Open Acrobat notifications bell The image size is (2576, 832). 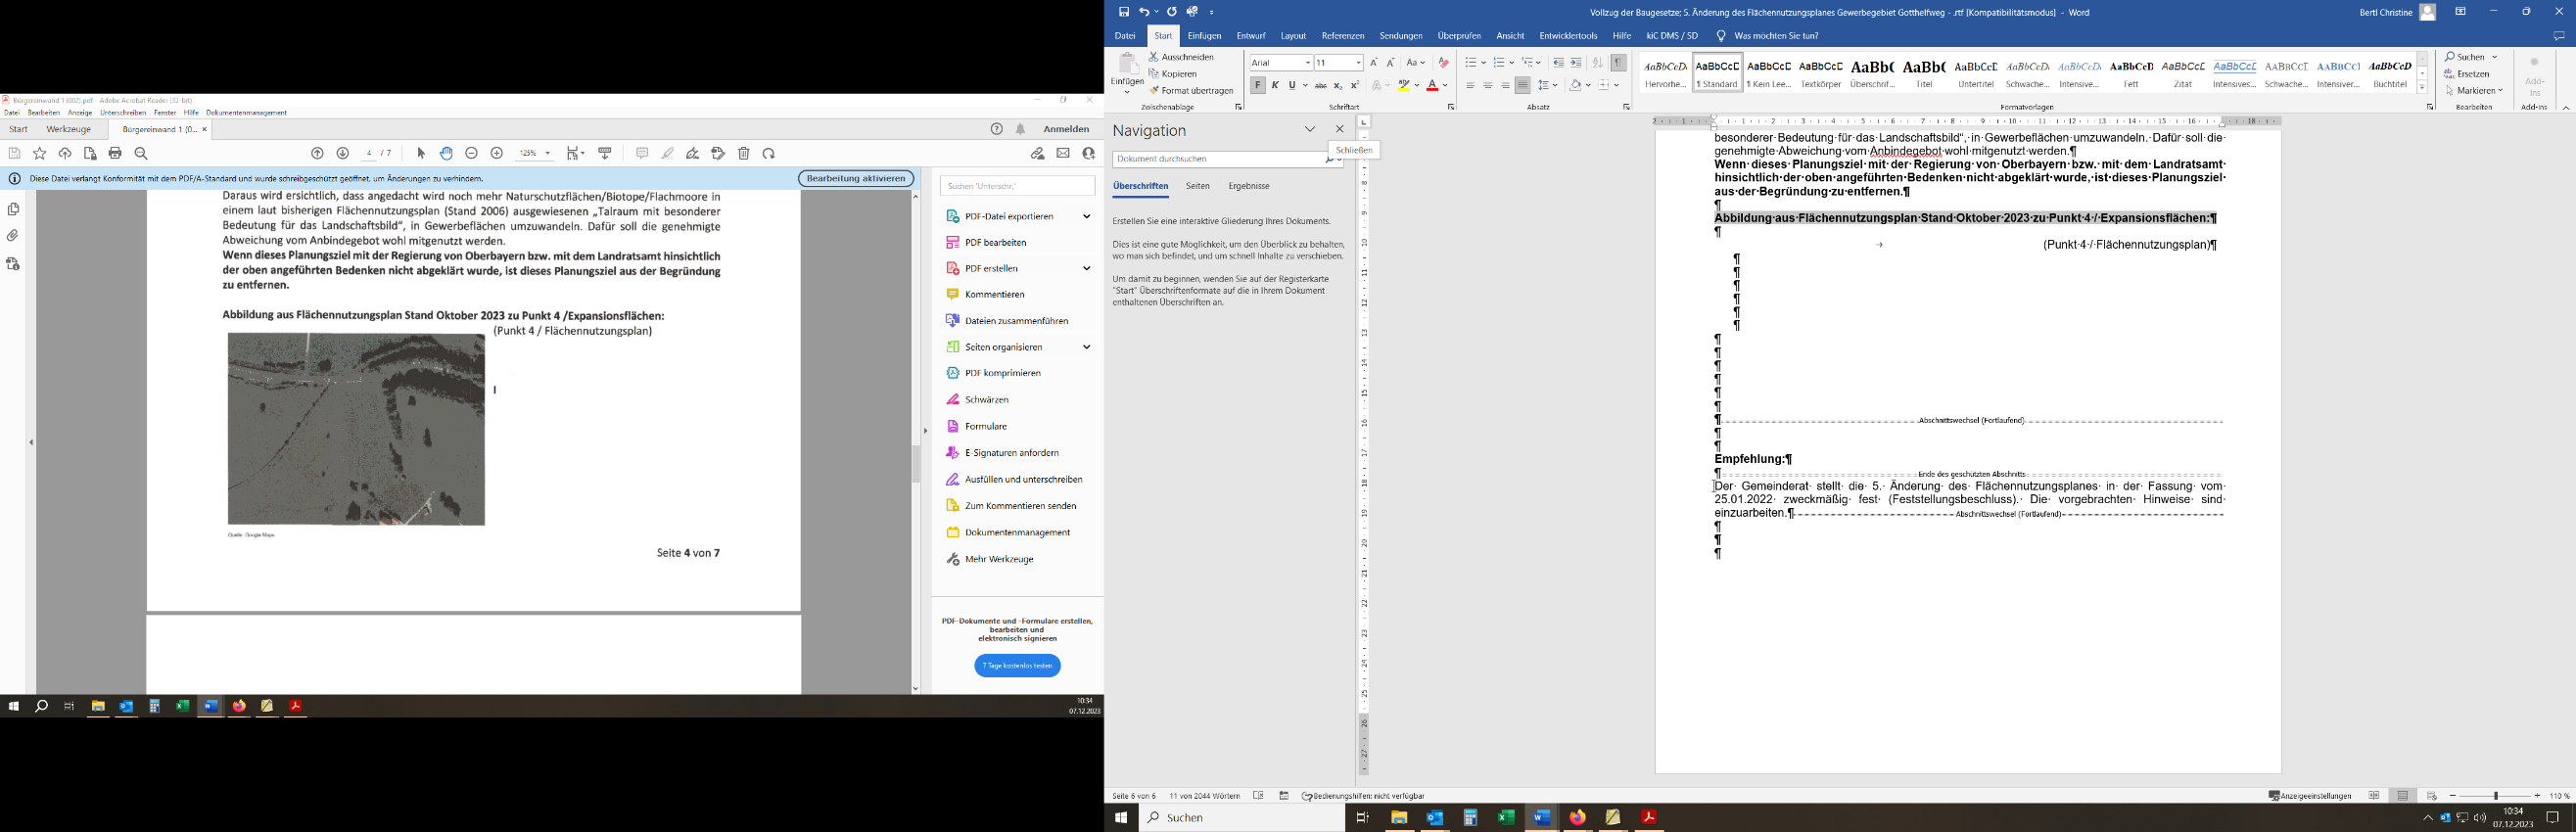coord(1021,129)
